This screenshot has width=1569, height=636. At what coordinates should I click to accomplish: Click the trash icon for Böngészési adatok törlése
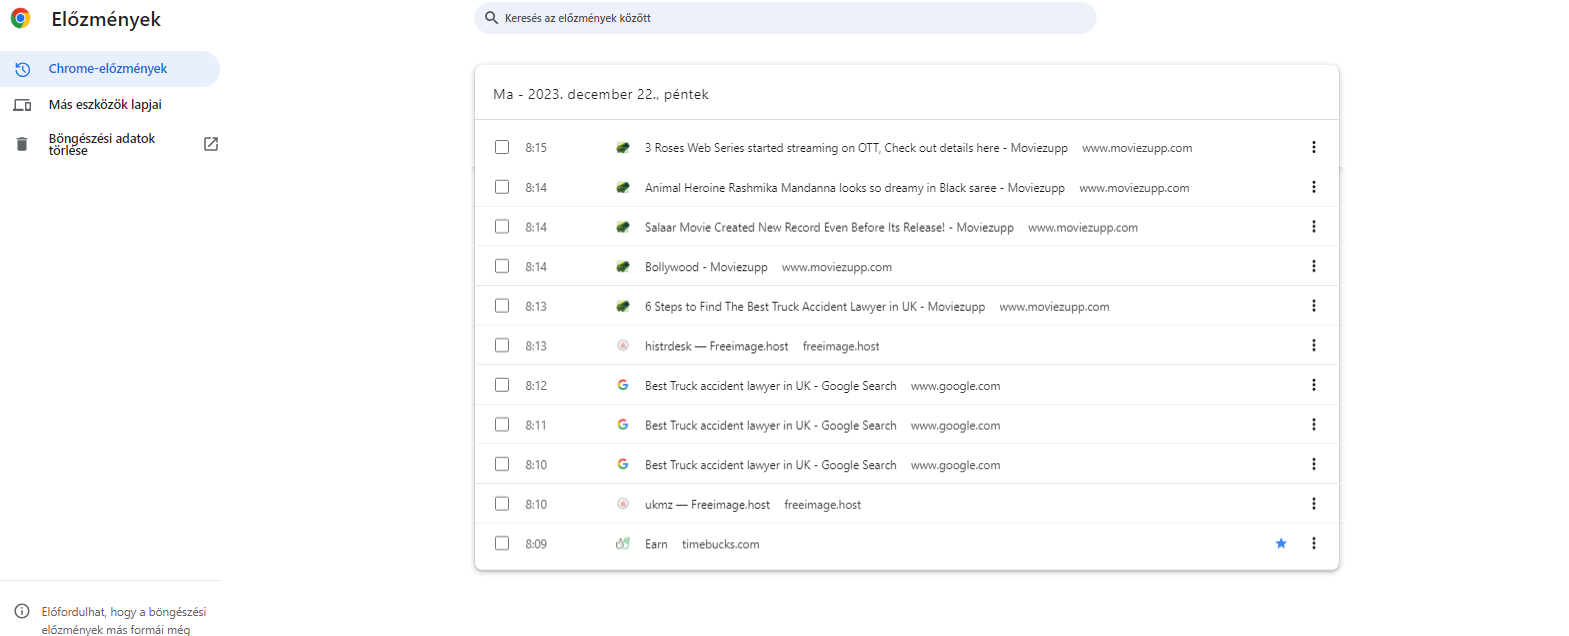pos(22,144)
